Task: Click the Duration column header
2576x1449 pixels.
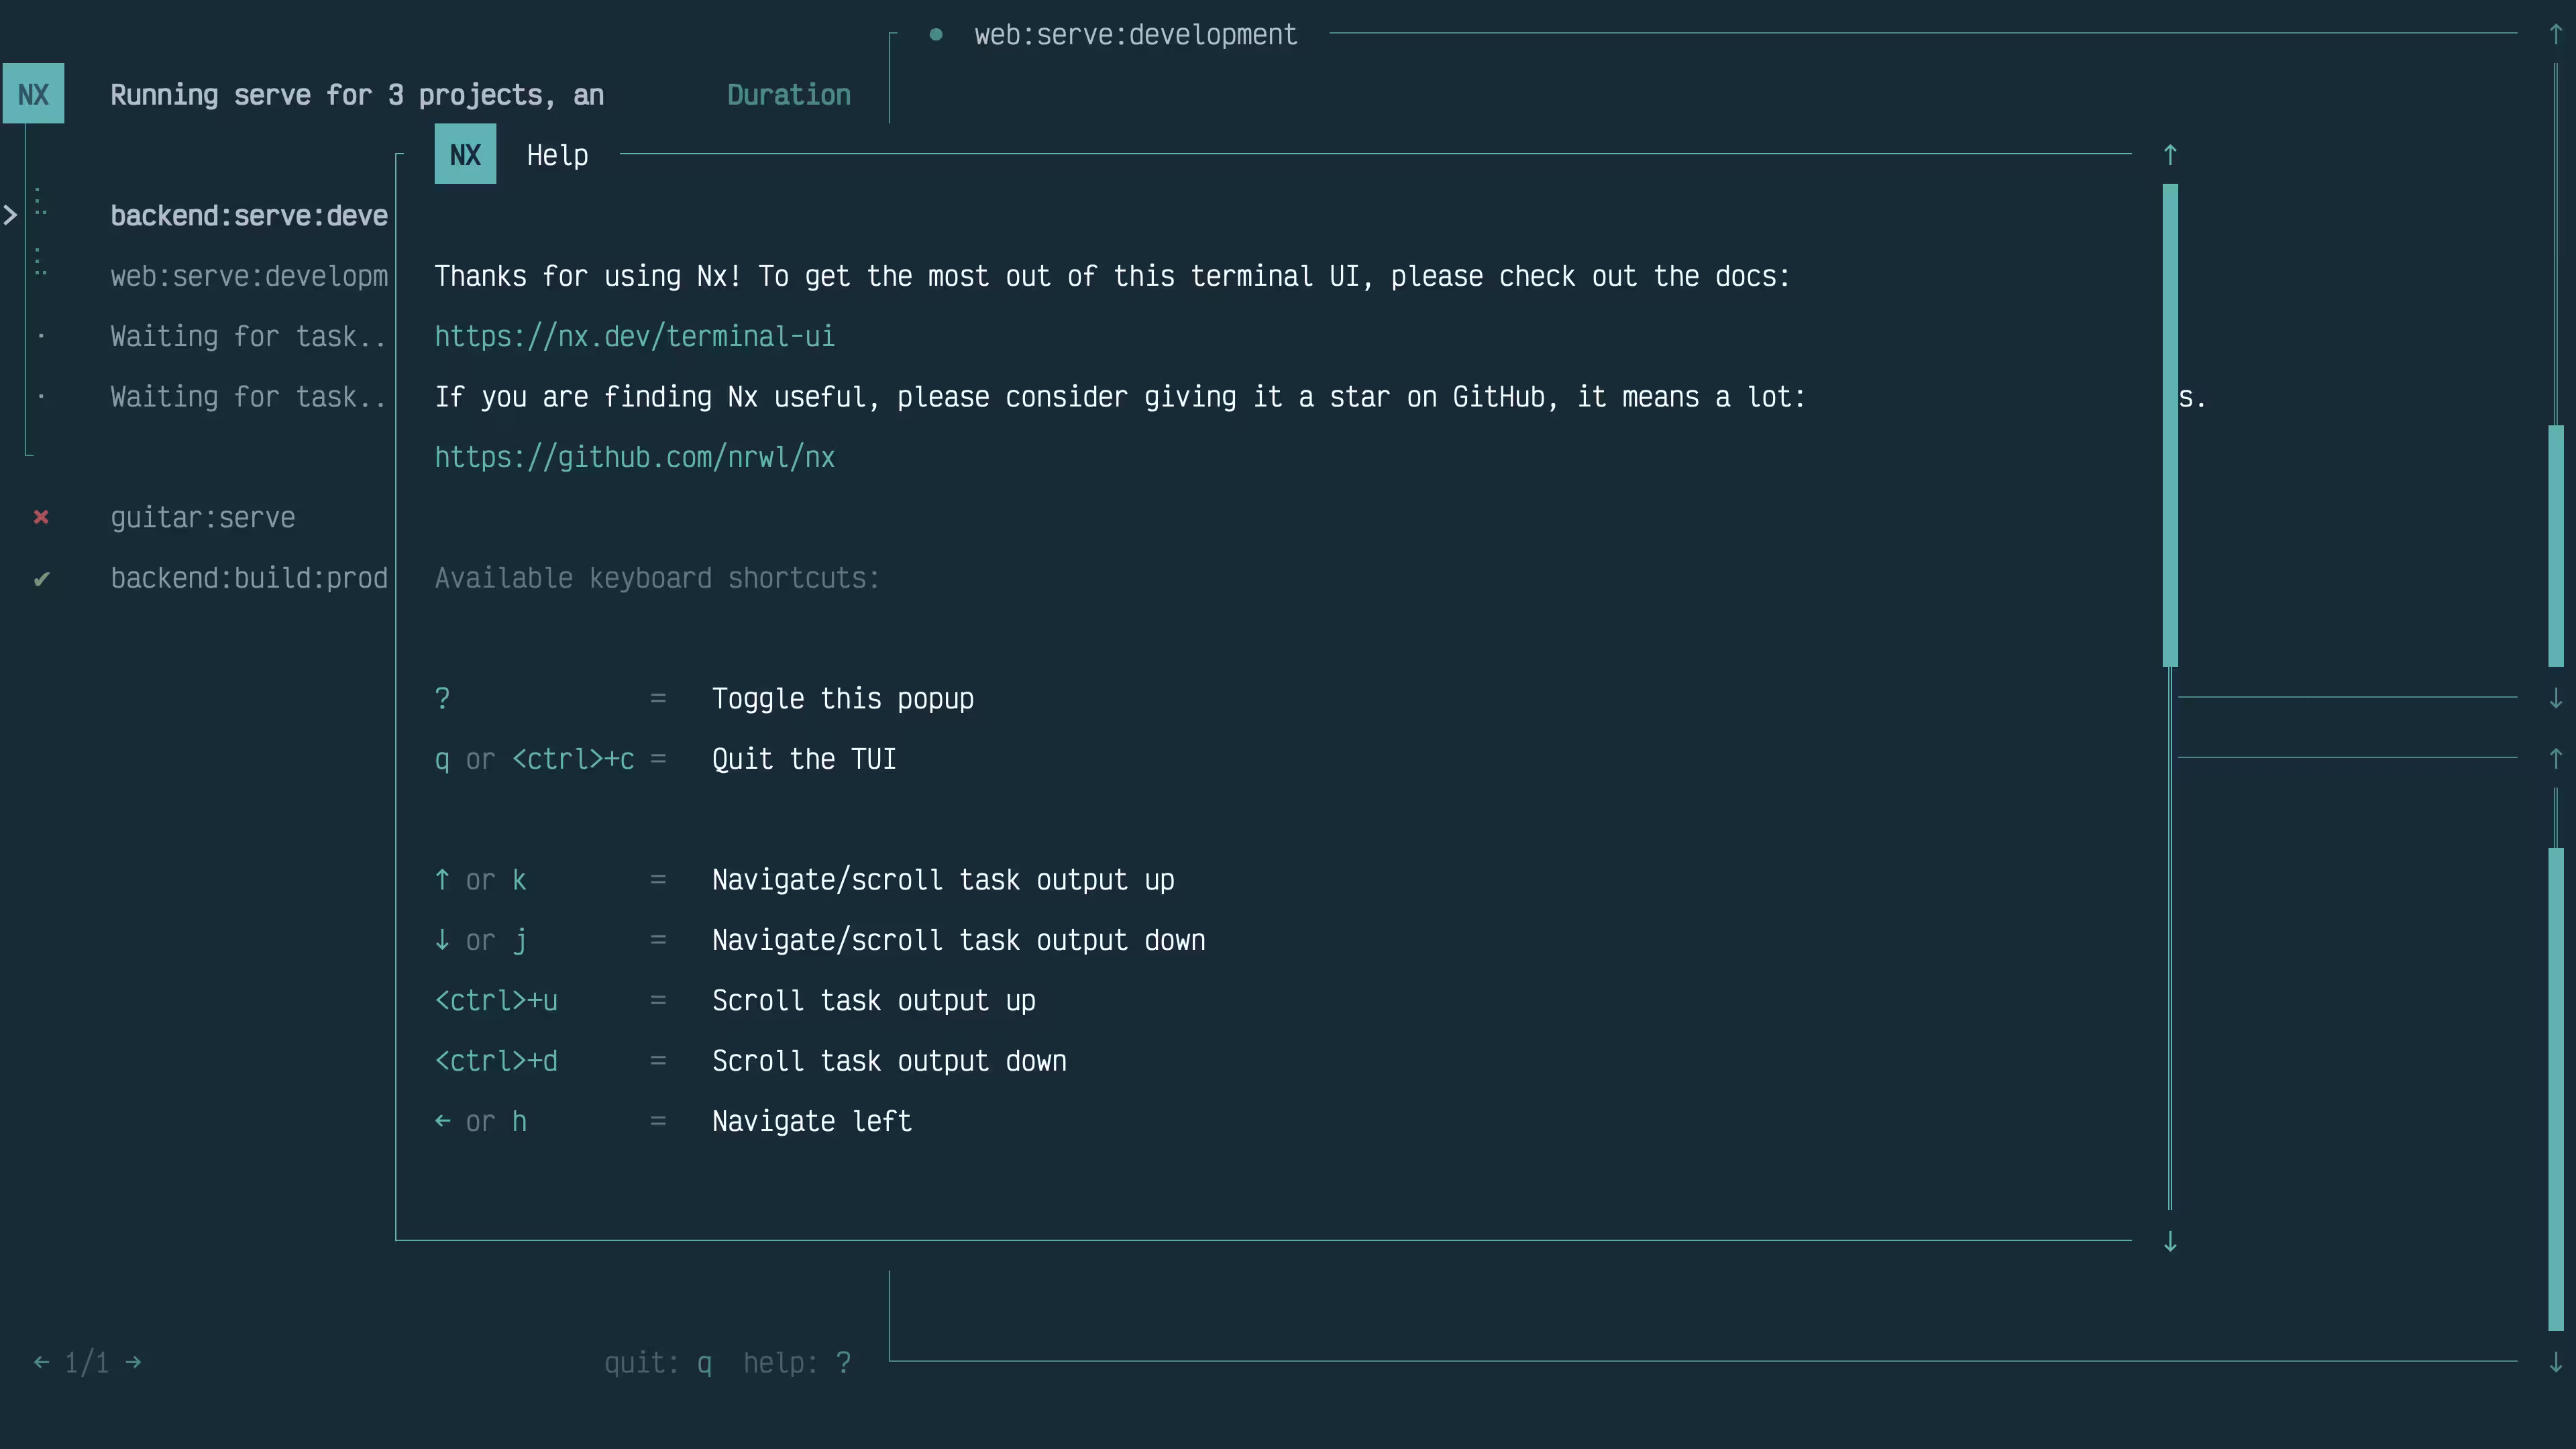Action: coord(788,94)
